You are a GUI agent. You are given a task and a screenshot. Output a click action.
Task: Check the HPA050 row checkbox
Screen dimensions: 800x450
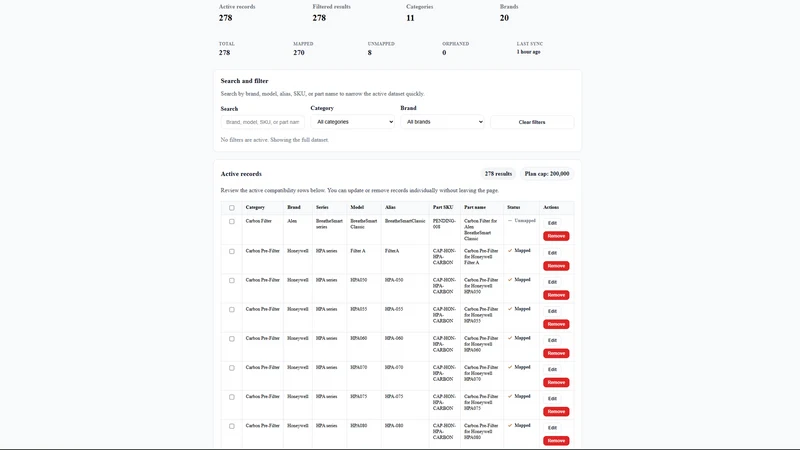point(232,280)
